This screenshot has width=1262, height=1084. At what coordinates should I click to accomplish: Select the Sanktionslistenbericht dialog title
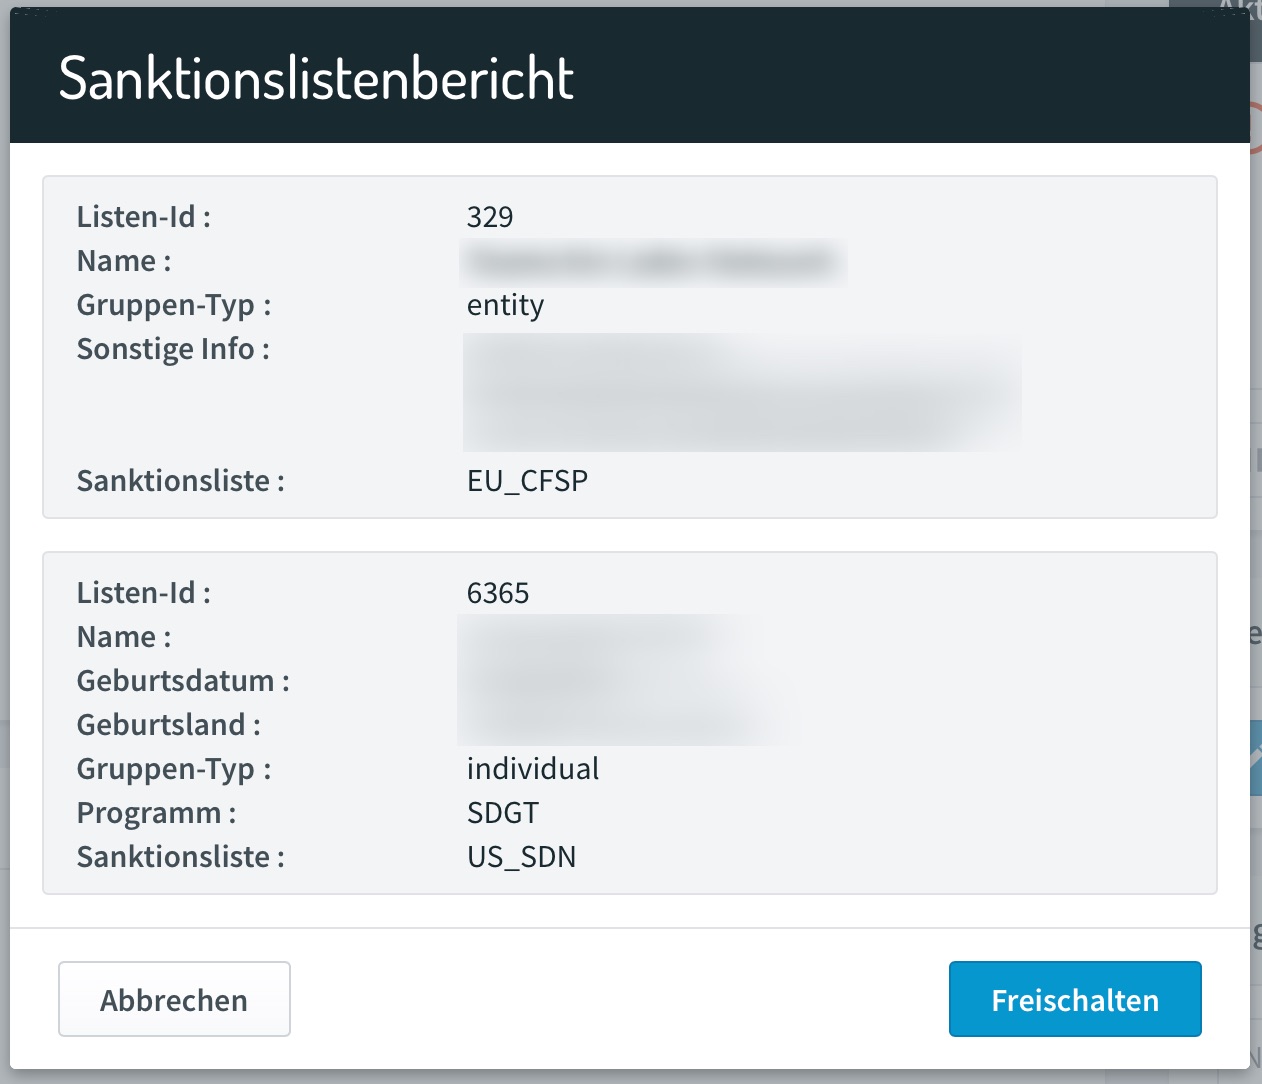pos(316,78)
